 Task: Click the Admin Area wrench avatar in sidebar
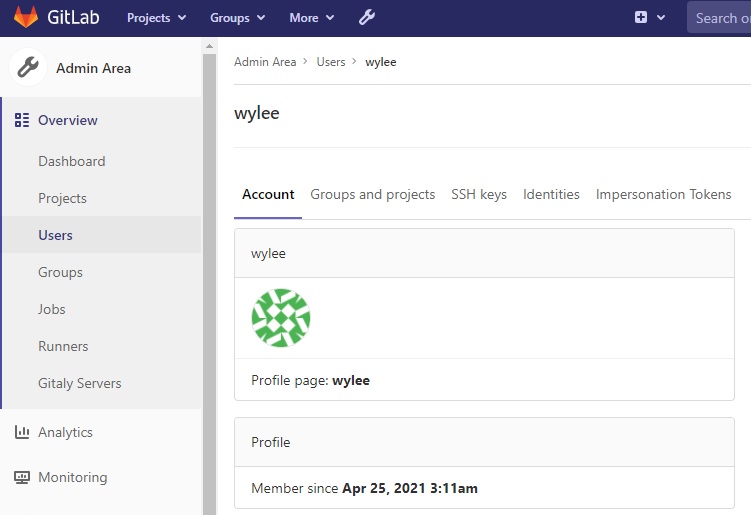tap(28, 68)
